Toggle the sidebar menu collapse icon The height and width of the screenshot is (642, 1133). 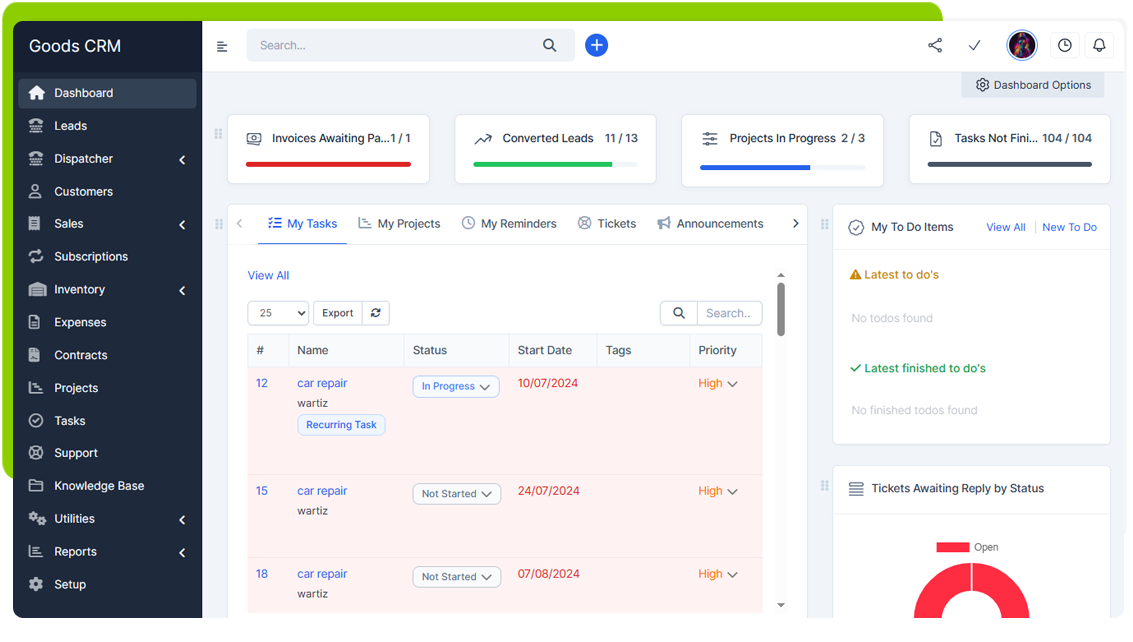click(x=222, y=46)
